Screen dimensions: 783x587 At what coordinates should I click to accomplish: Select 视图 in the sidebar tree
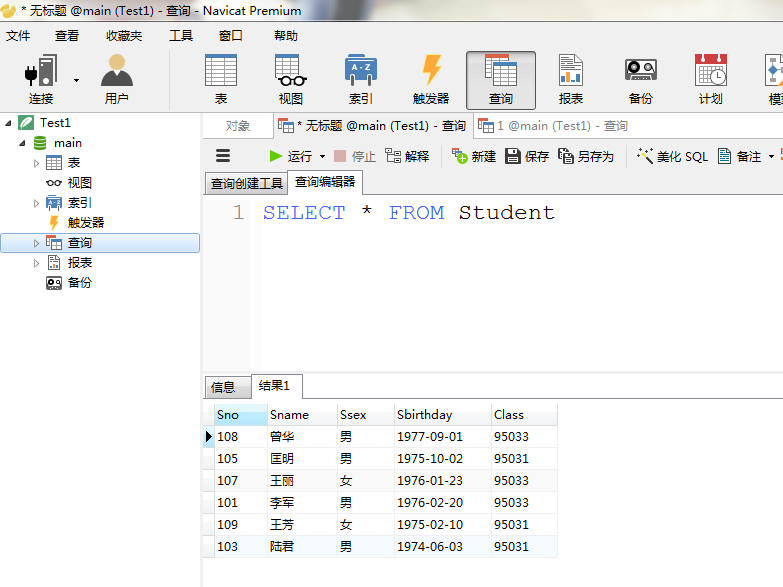pos(79,183)
